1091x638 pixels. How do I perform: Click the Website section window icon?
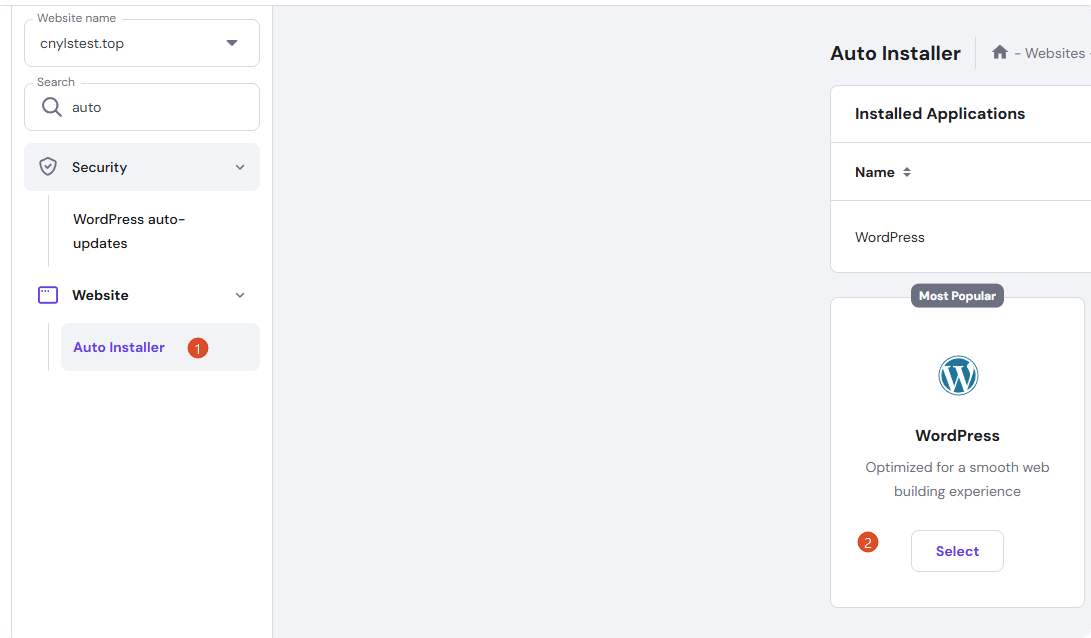coord(48,295)
